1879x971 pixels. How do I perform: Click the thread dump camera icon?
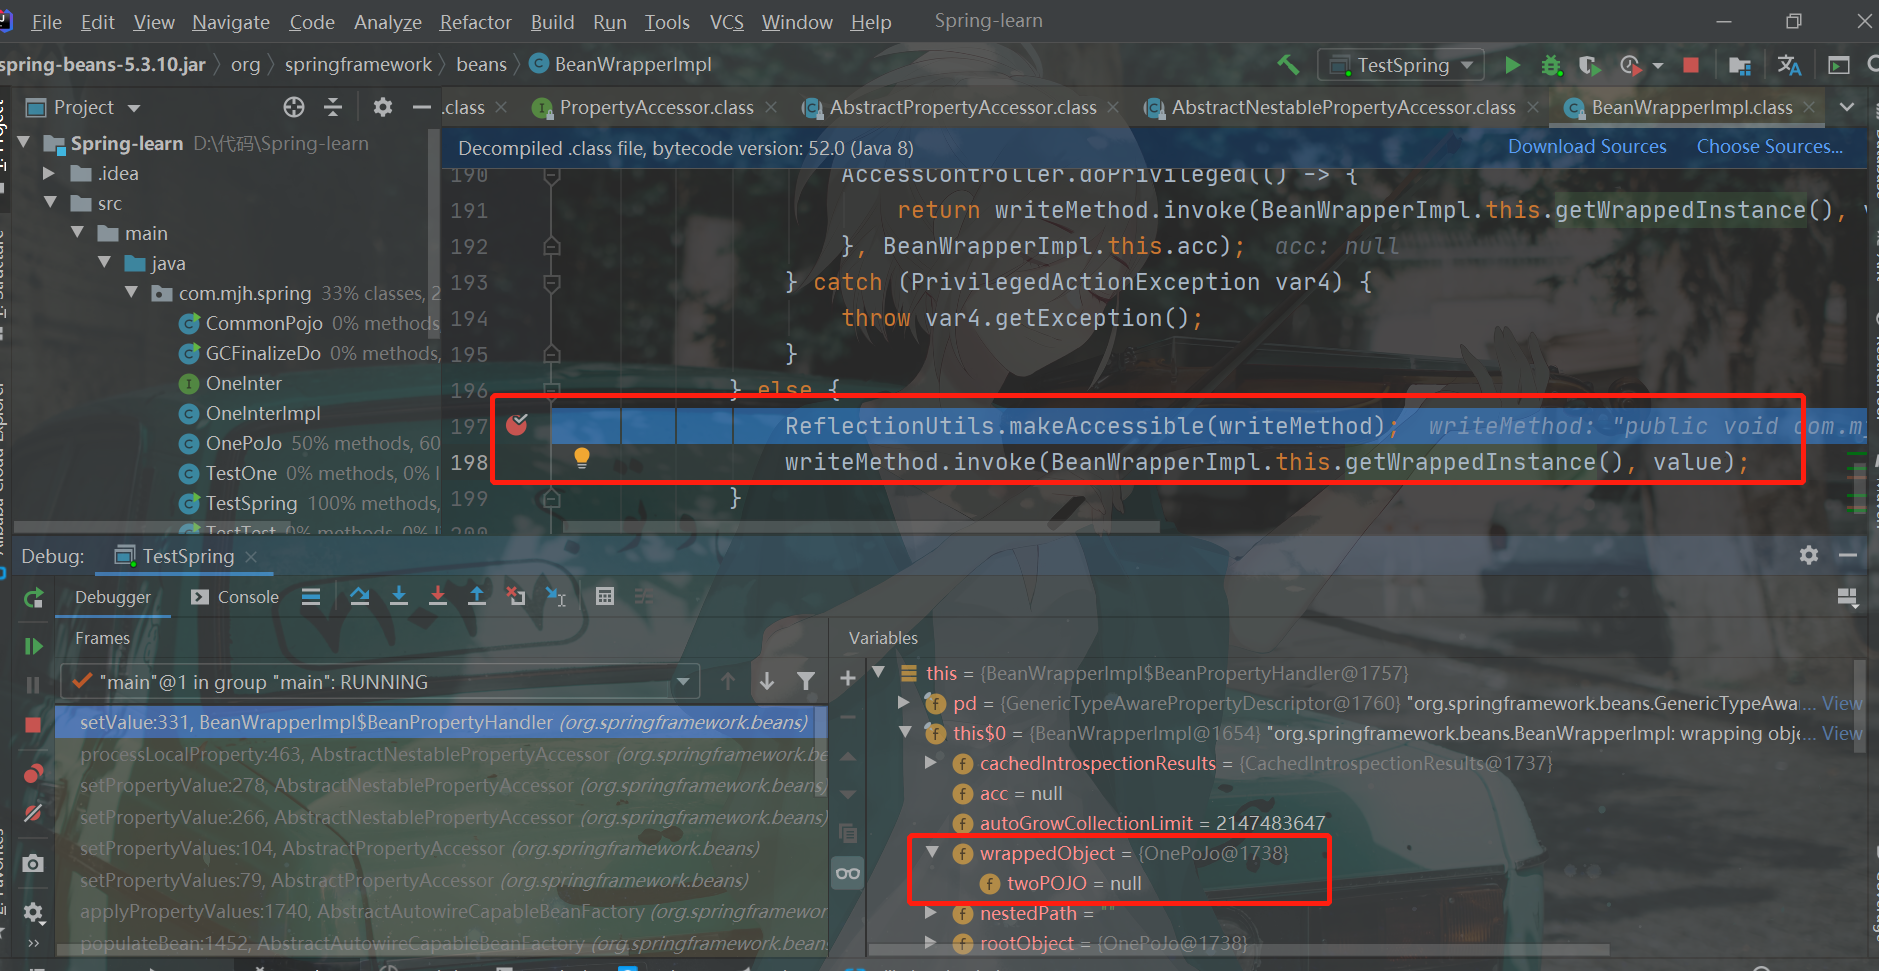point(33,863)
